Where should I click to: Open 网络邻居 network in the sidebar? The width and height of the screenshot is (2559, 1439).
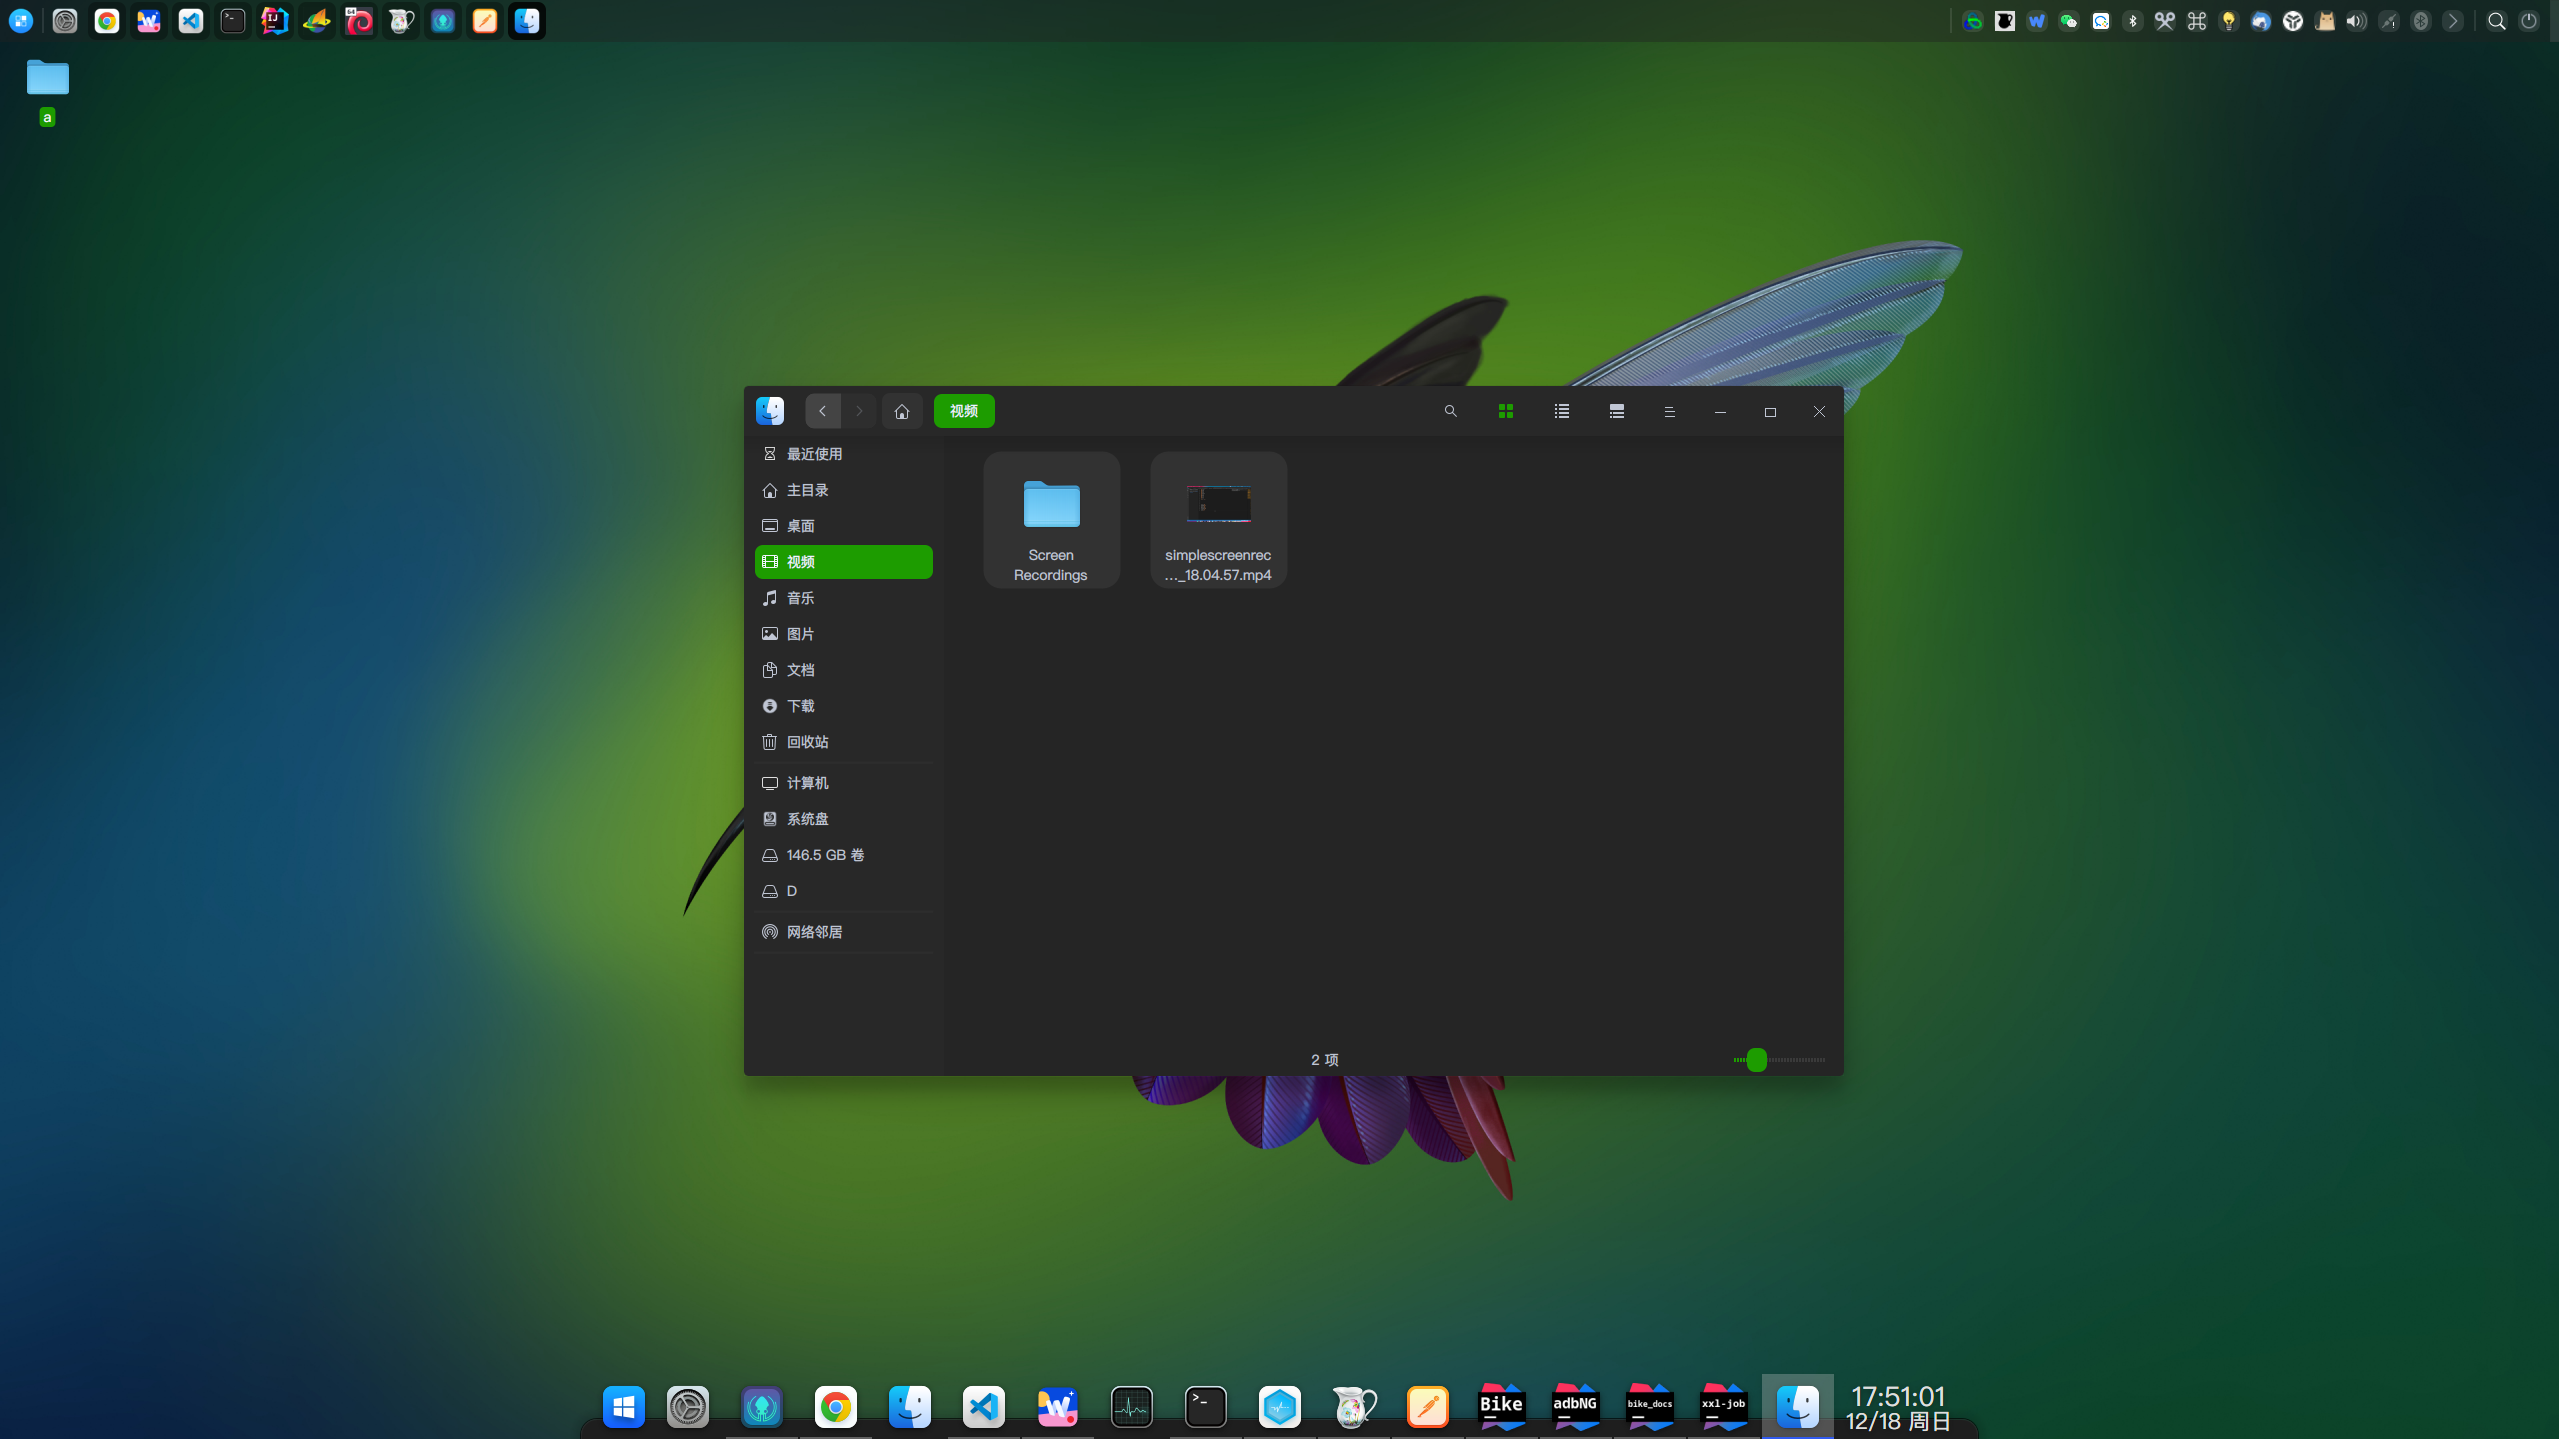pyautogui.click(x=814, y=932)
